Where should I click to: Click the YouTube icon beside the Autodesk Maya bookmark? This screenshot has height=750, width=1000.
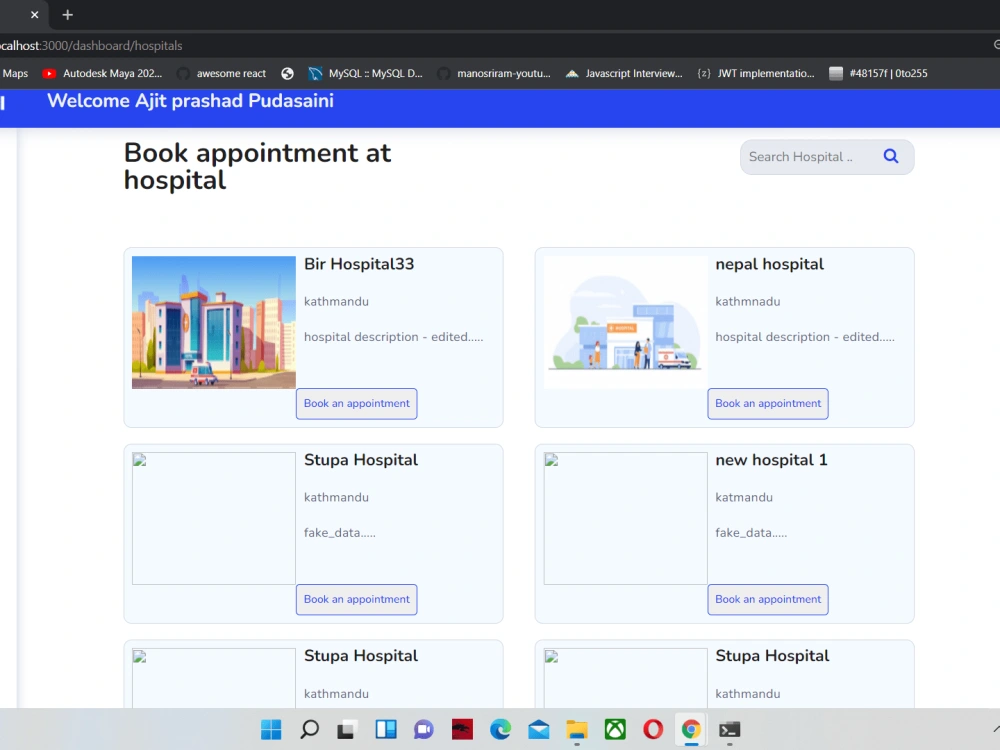pos(49,73)
